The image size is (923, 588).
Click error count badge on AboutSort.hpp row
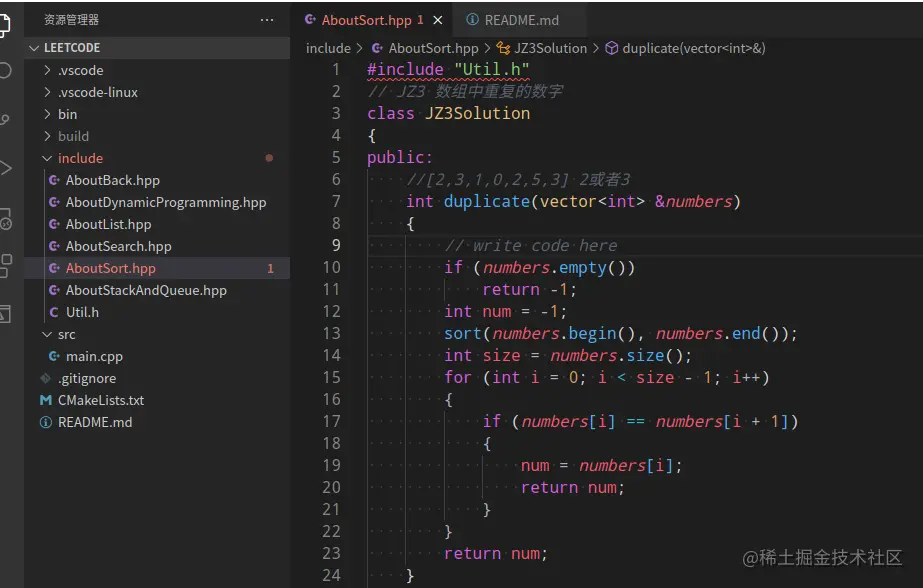270,268
